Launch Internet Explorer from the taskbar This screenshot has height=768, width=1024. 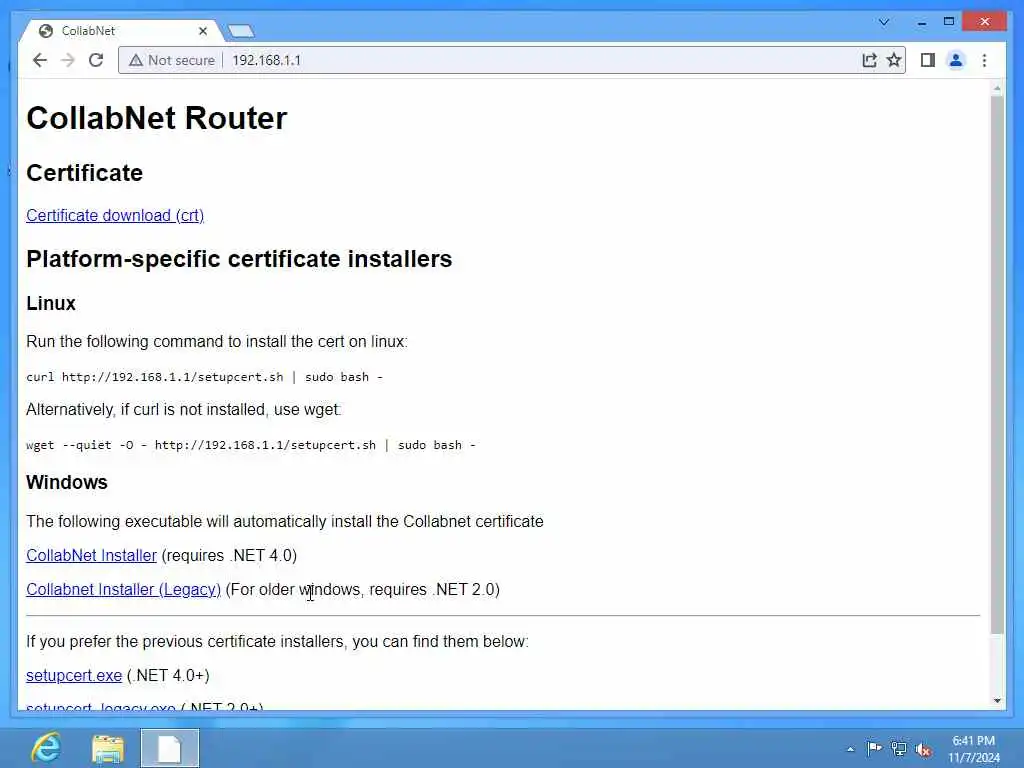click(x=47, y=748)
